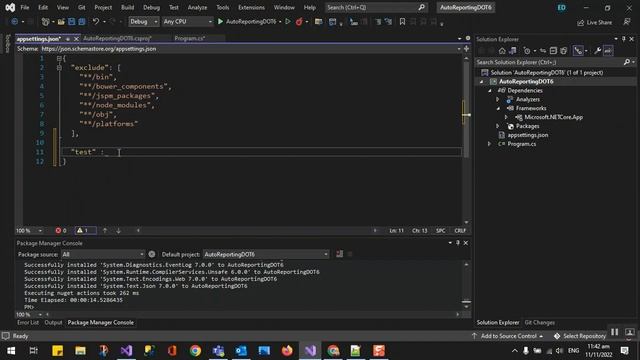The image size is (640, 360).
Task: Click the Save file toolbar icon
Action: [x=71, y=22]
